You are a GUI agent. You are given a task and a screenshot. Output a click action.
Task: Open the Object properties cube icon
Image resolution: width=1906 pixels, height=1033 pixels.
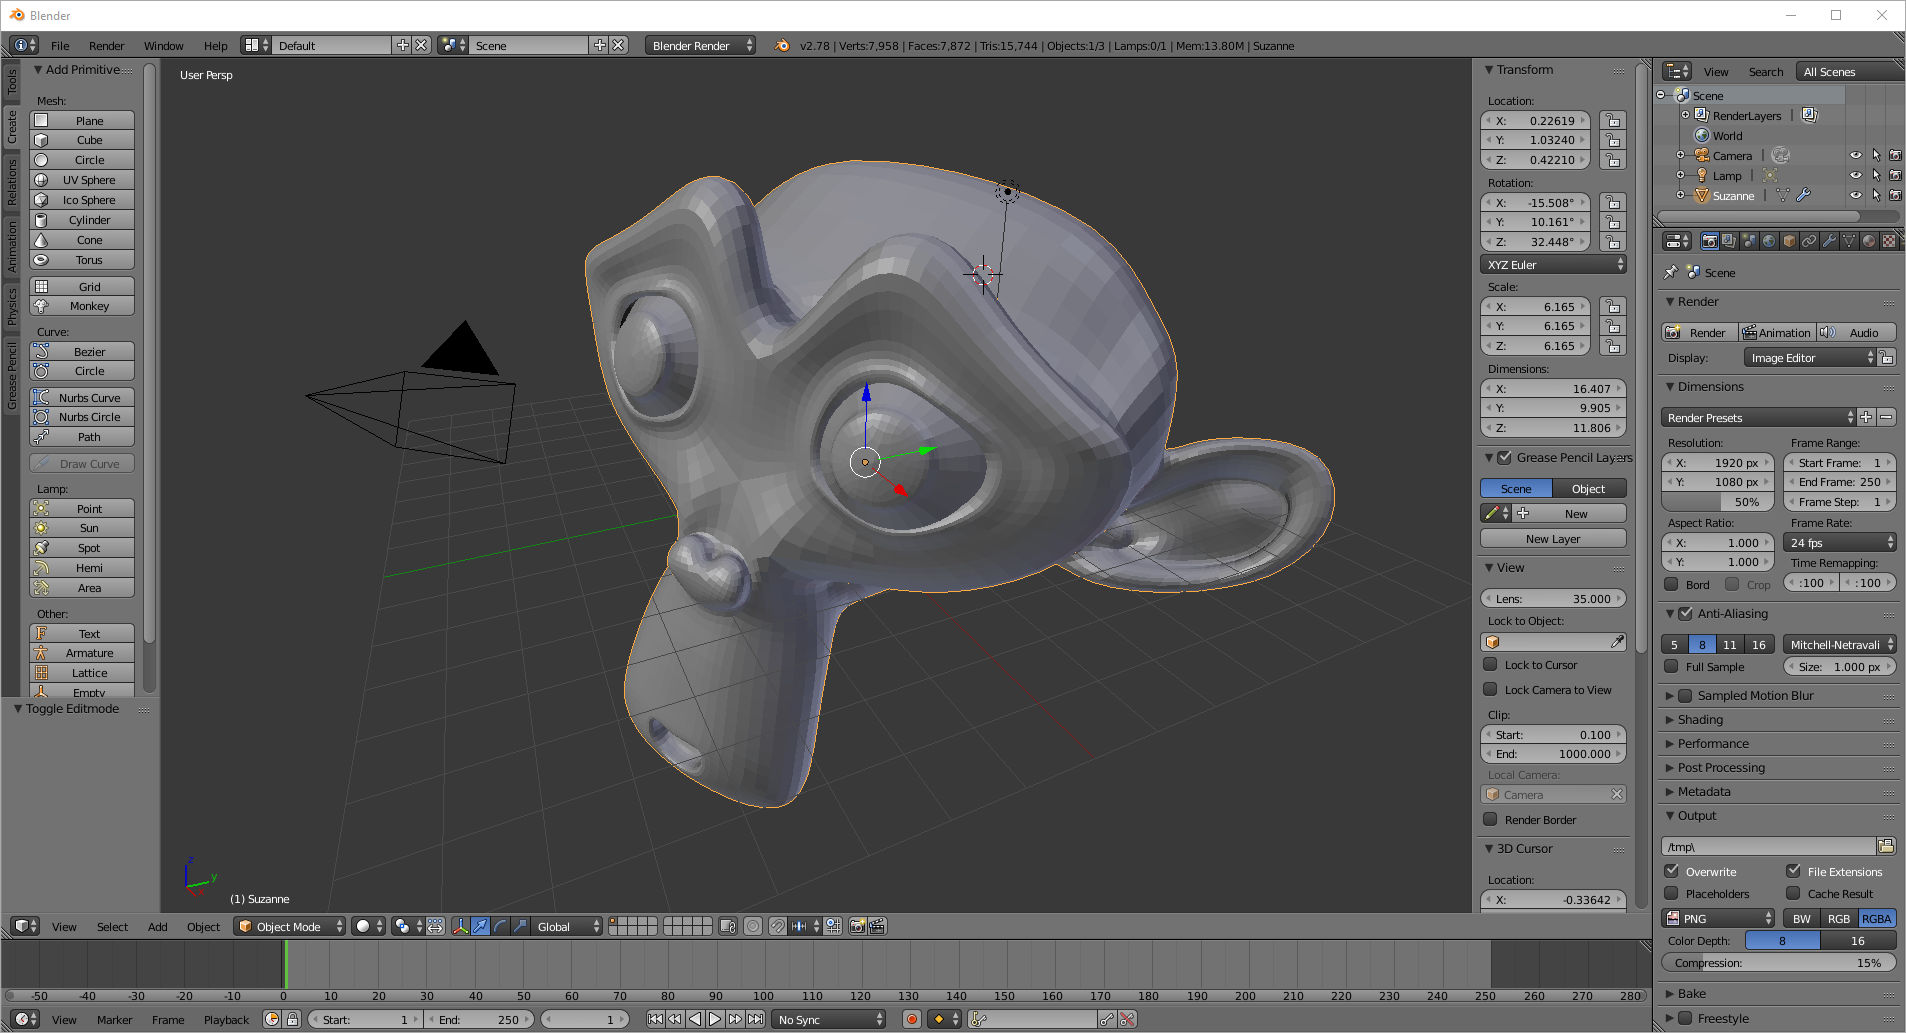point(1789,241)
